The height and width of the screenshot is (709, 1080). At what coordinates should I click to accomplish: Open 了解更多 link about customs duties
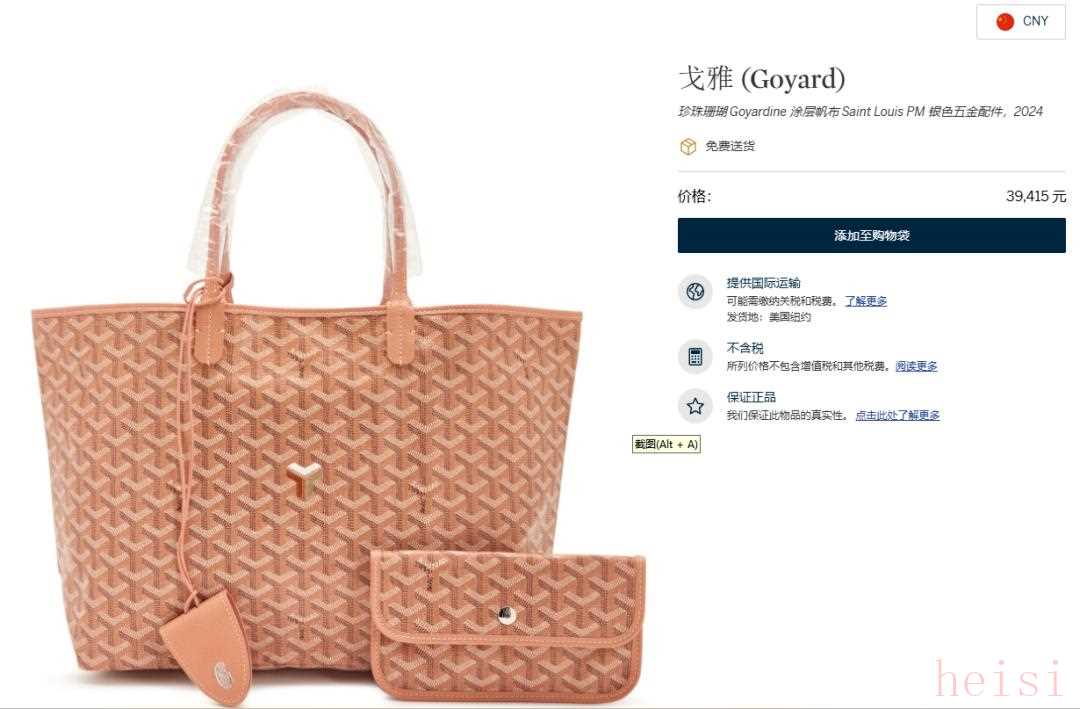point(866,301)
